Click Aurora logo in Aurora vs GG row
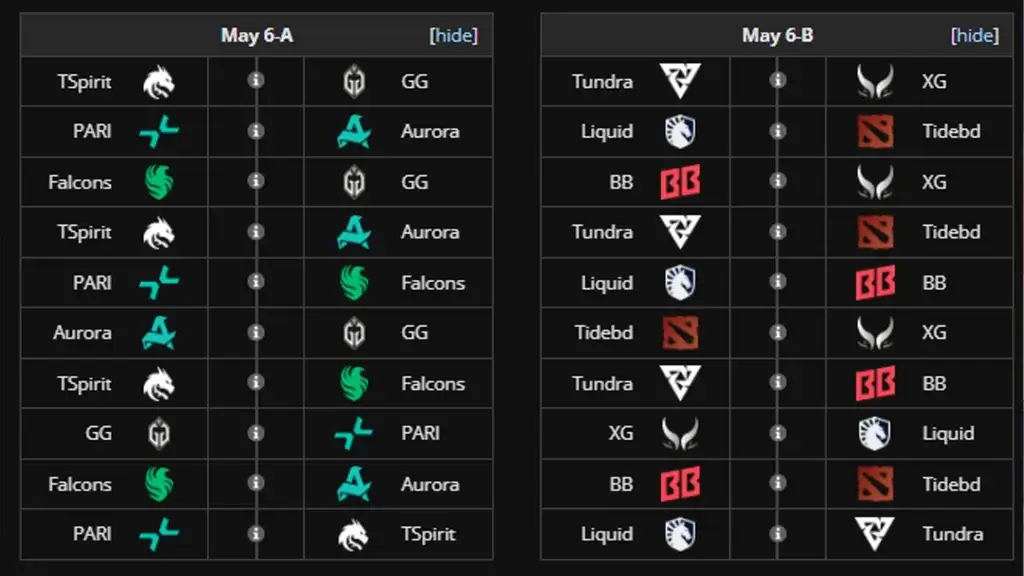This screenshot has height=576, width=1024. [159, 333]
